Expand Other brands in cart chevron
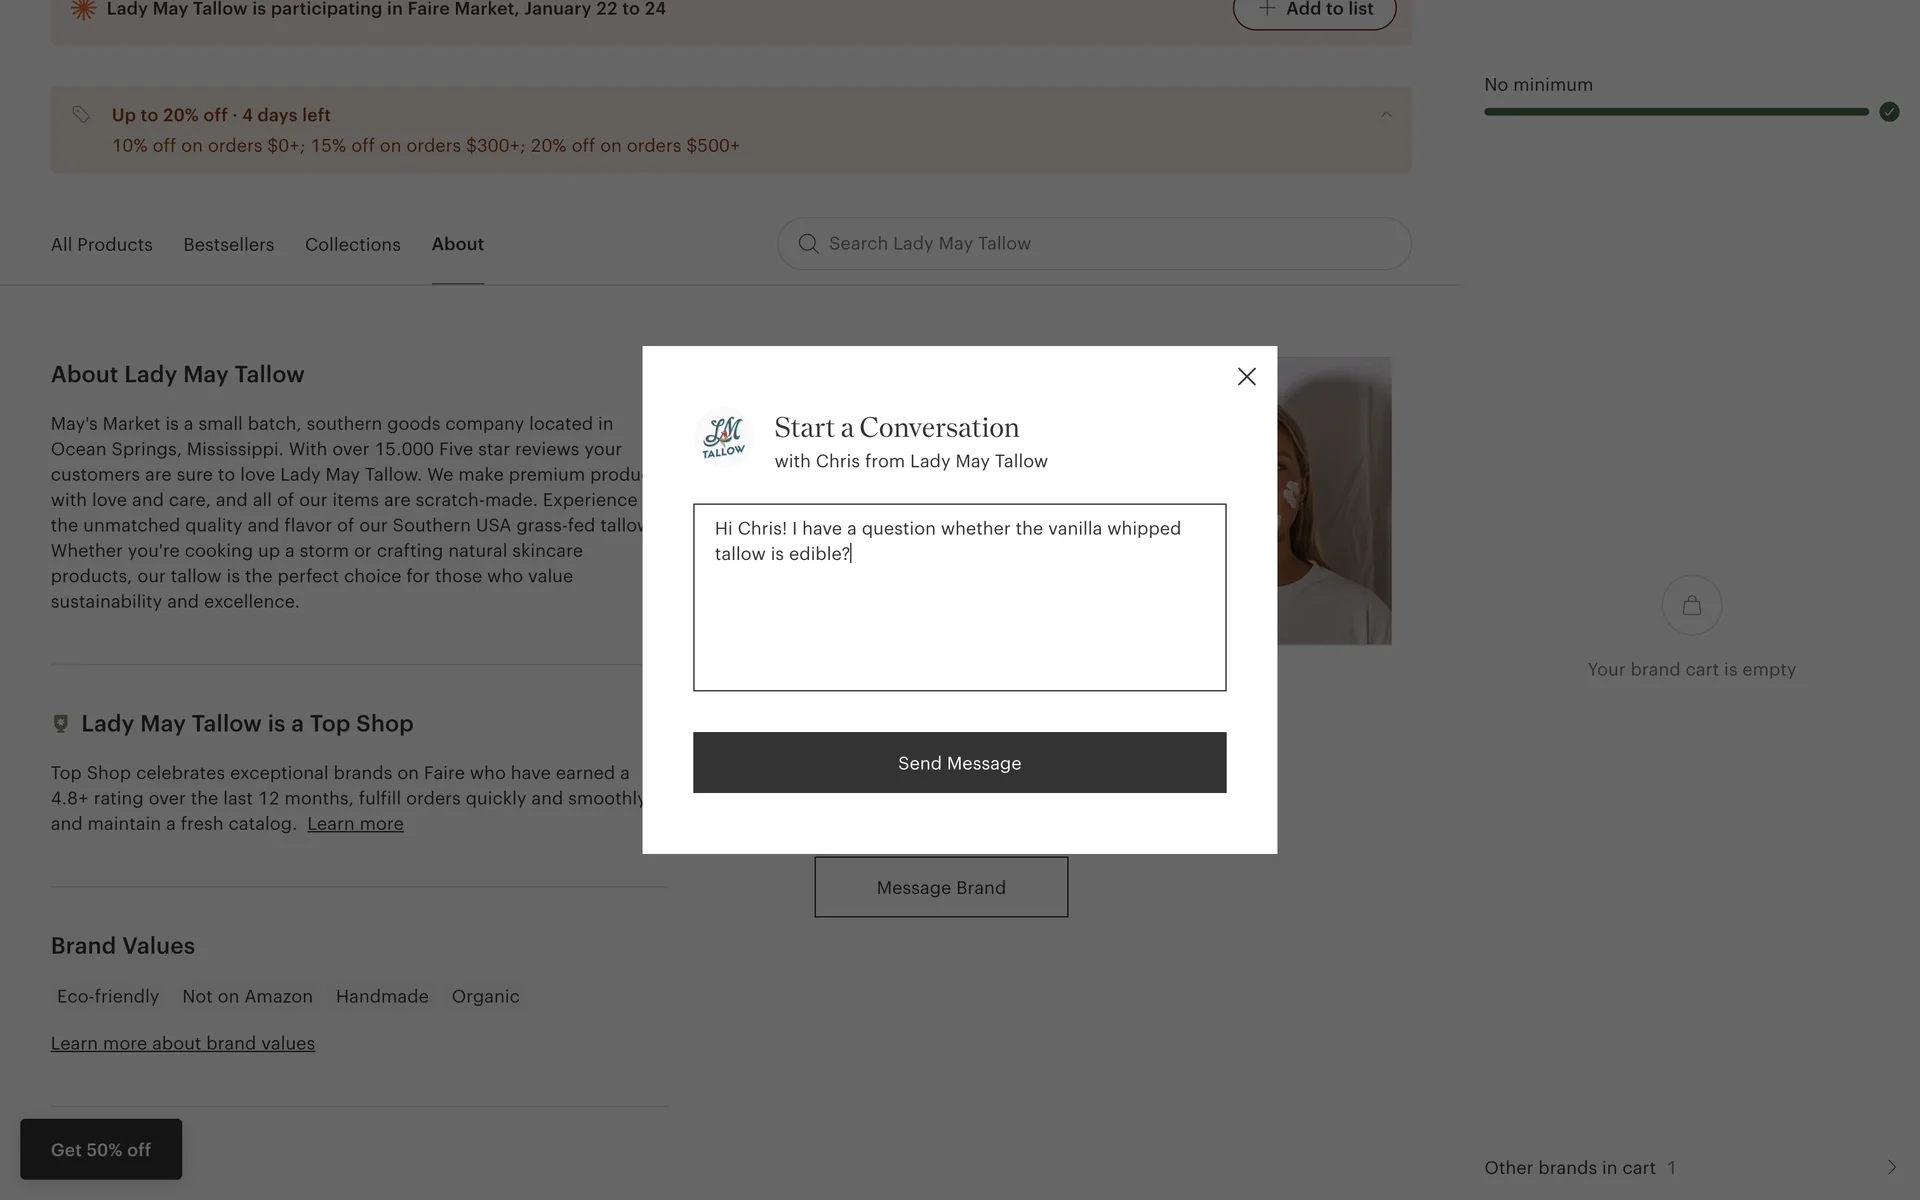The image size is (1920, 1200). (1890, 1167)
